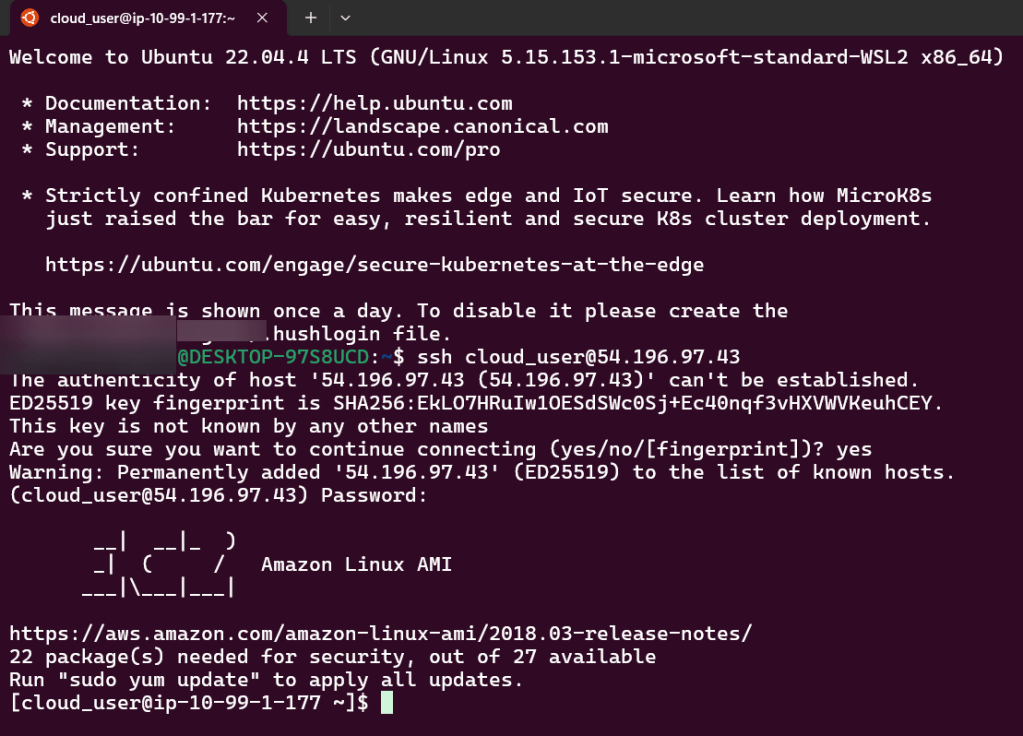Expand the new tab profile dropdown chevron

345,17
